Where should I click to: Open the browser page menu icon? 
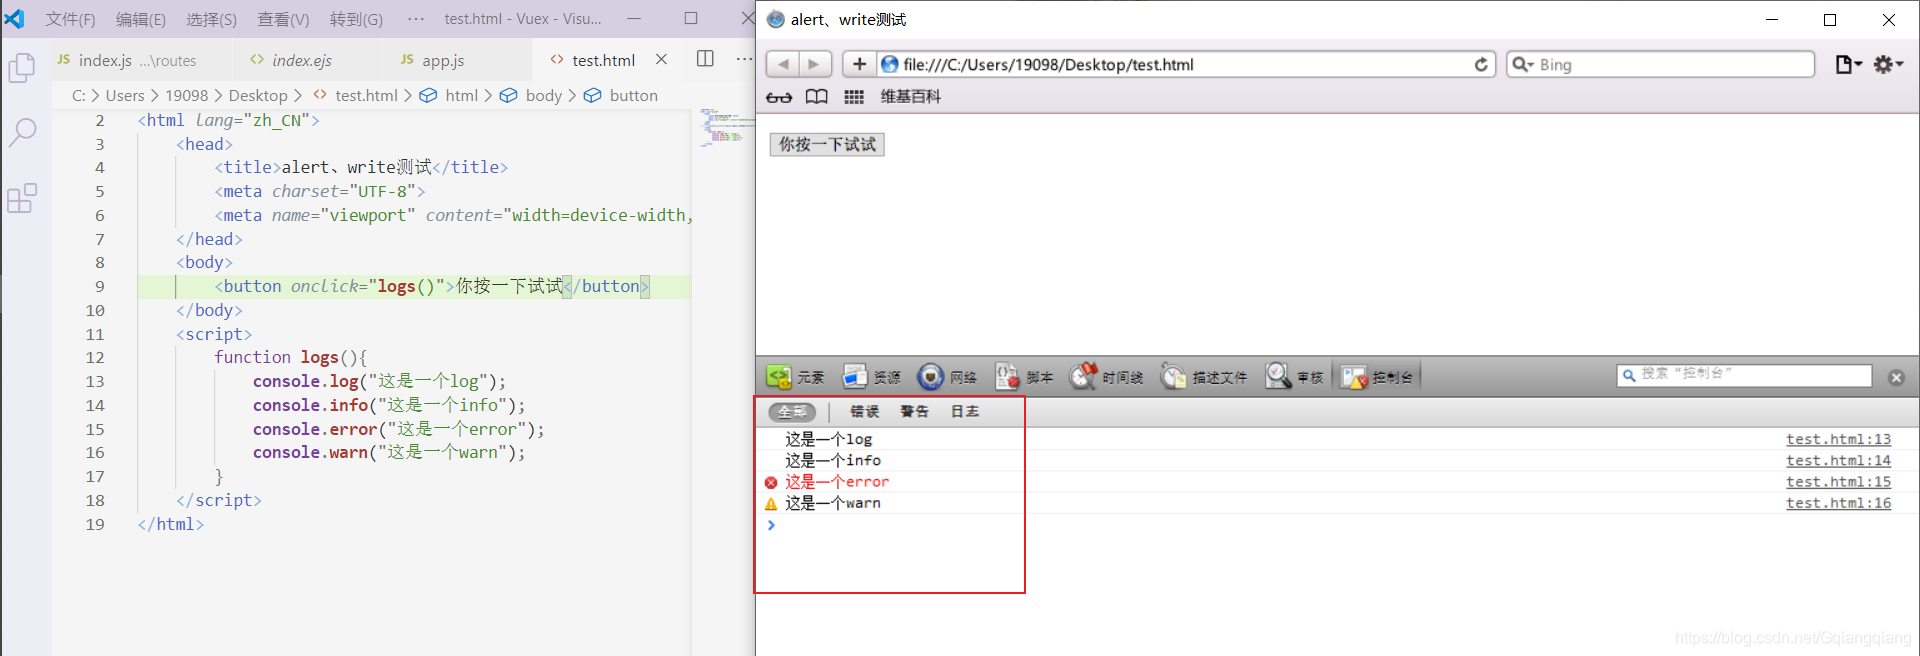pyautogui.click(x=1848, y=64)
